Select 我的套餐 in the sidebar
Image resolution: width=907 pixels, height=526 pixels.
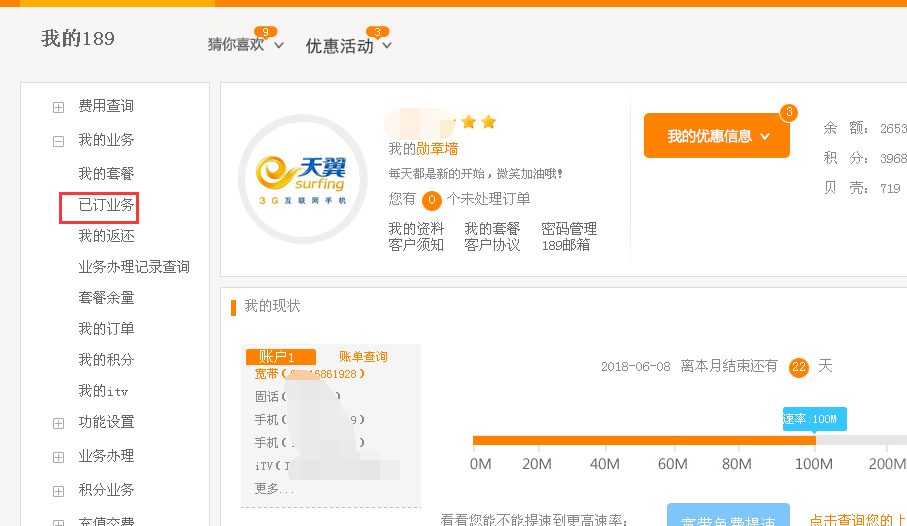coord(106,174)
